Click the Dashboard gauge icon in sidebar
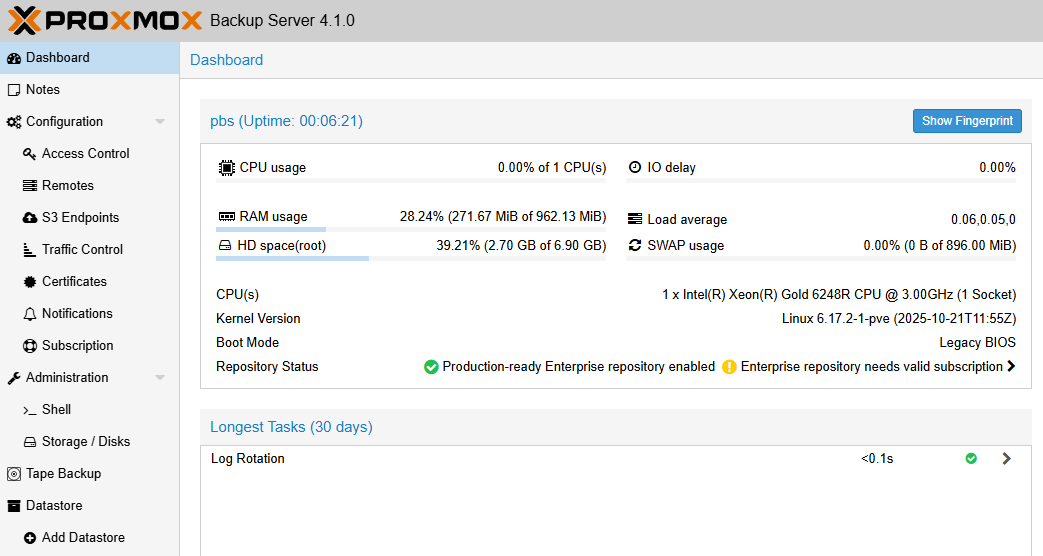The image size is (1043, 556). (14, 59)
